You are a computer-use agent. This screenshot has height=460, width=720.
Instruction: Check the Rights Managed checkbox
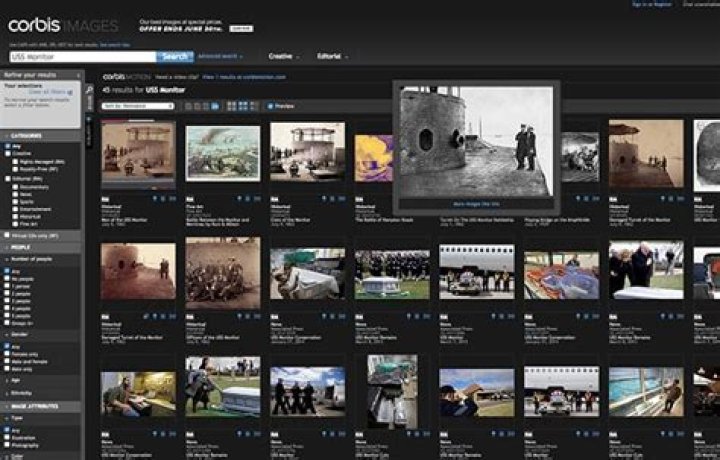(15, 162)
